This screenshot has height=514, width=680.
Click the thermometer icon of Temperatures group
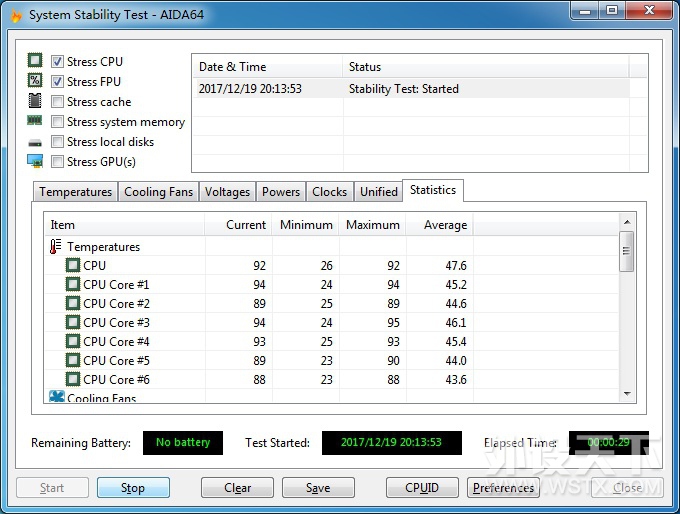(55, 246)
